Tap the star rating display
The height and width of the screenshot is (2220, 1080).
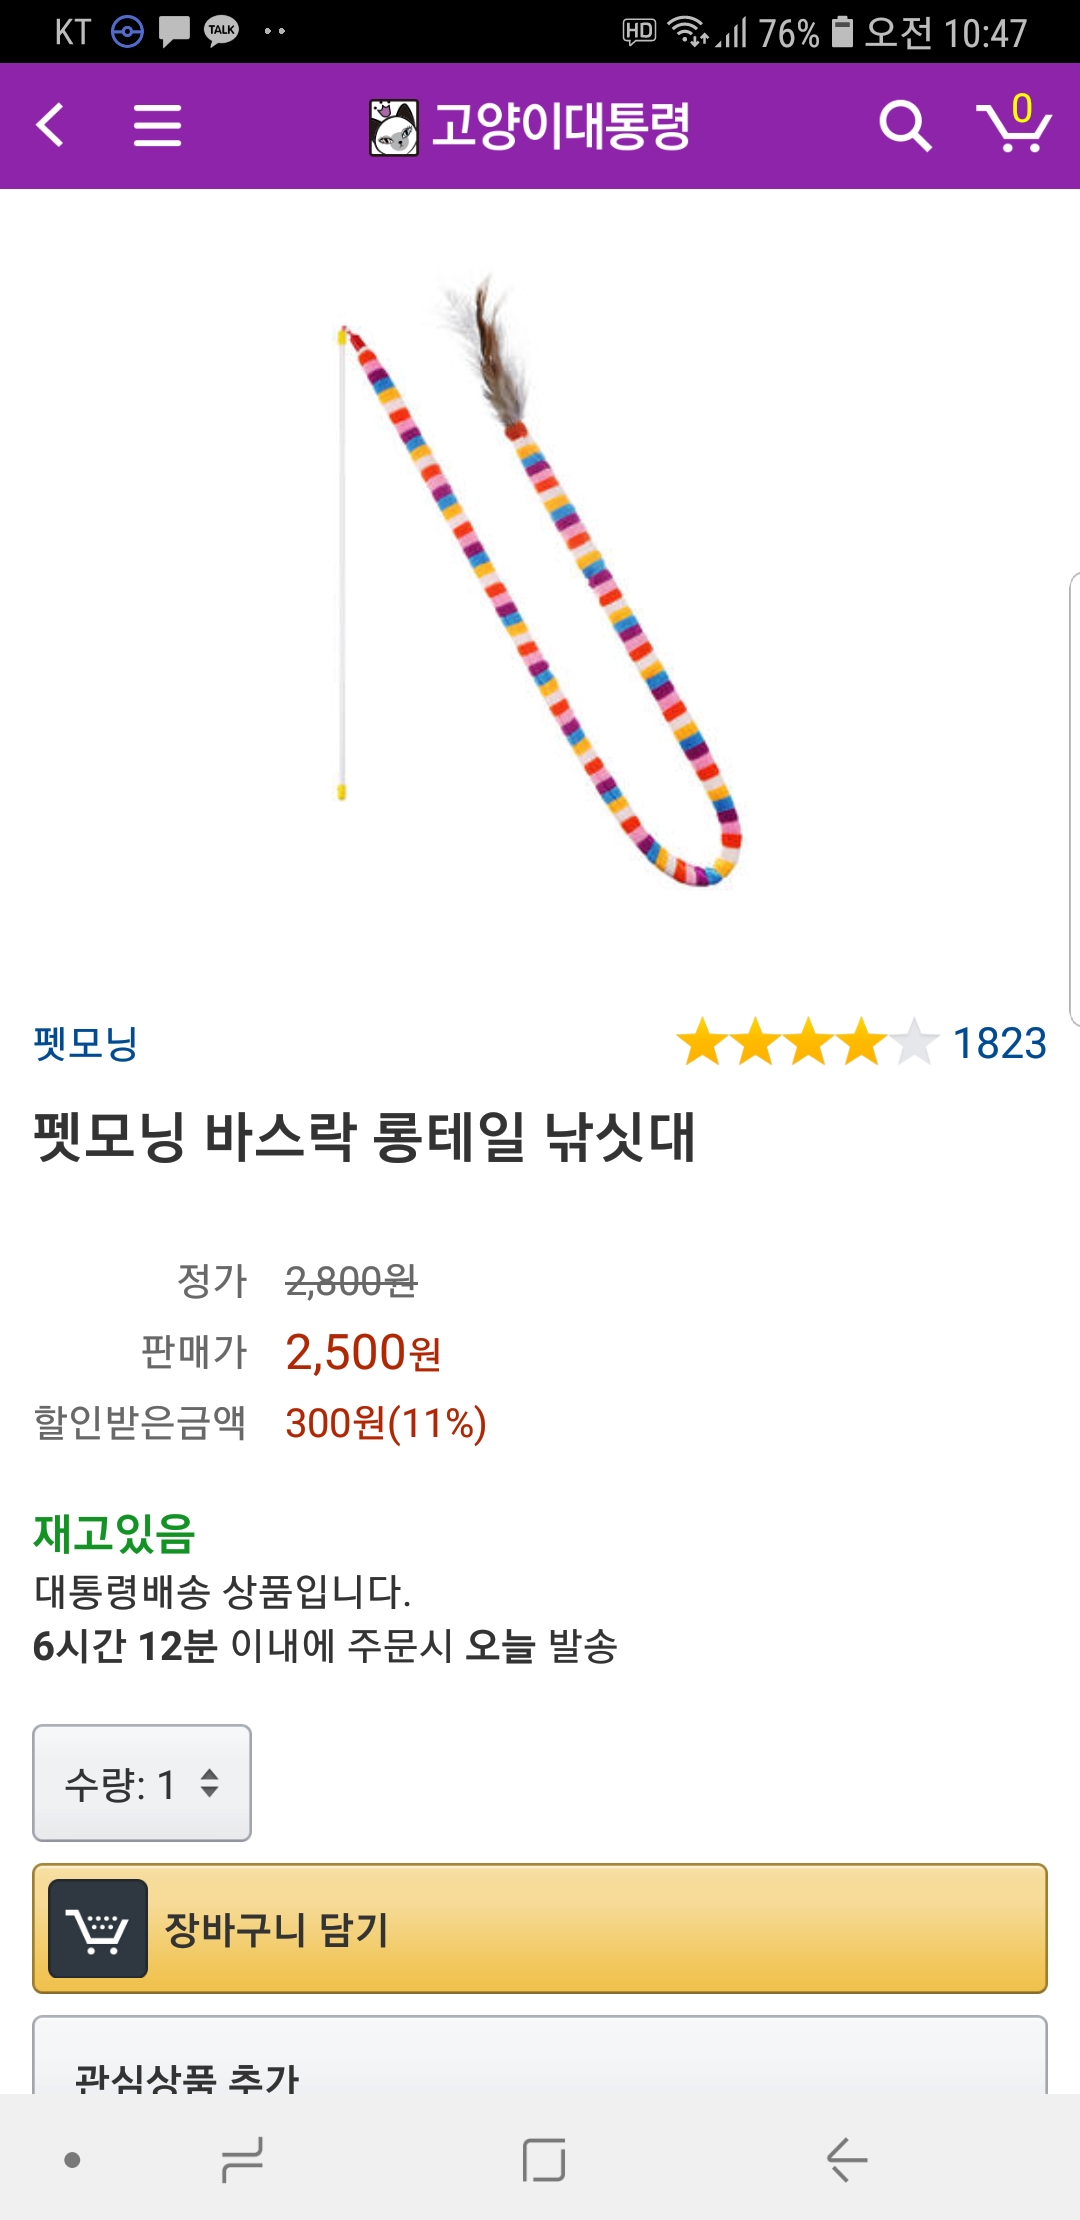tap(807, 1043)
